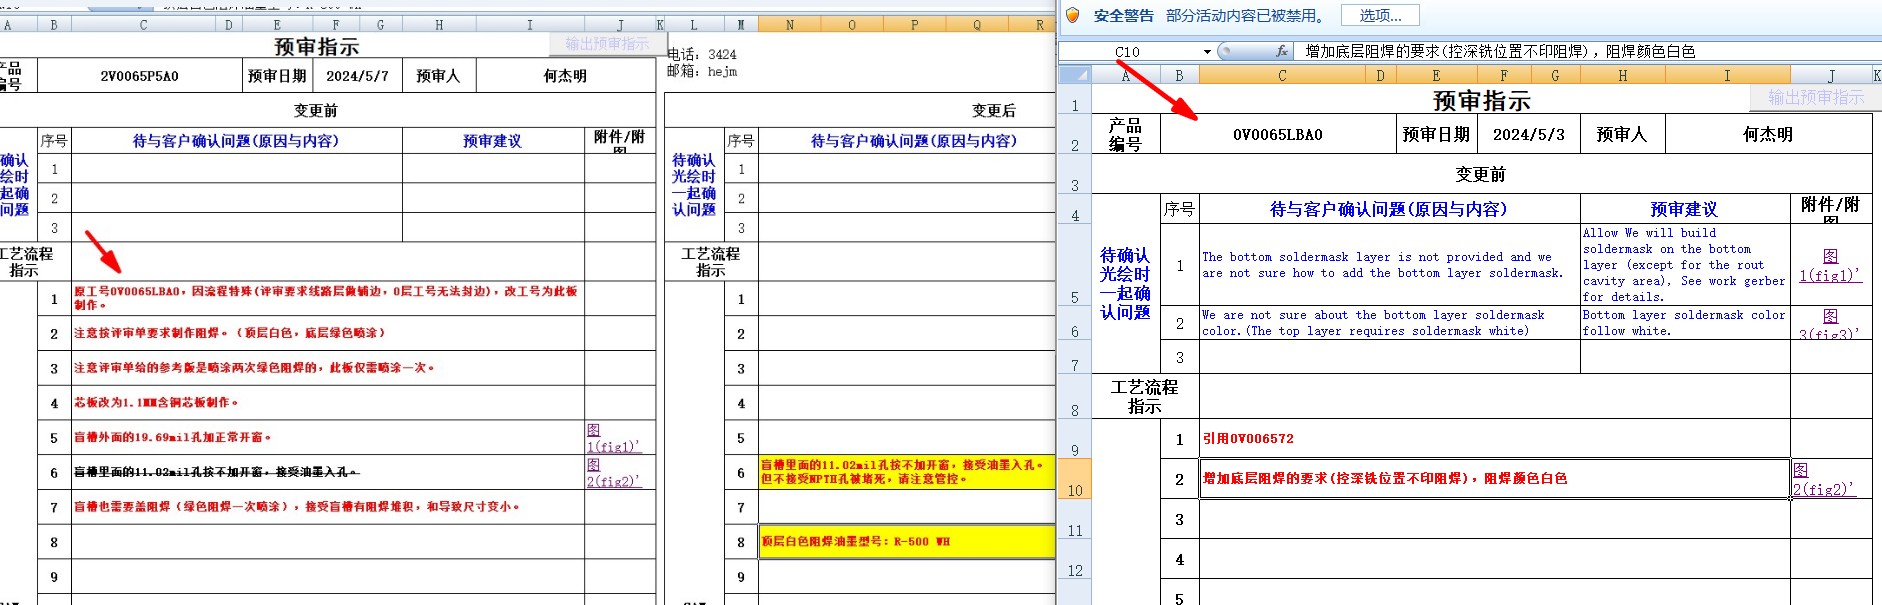Select row 10 header in the 0V0065LBA0 sheet
The image size is (1882, 605).
[x=1075, y=479]
